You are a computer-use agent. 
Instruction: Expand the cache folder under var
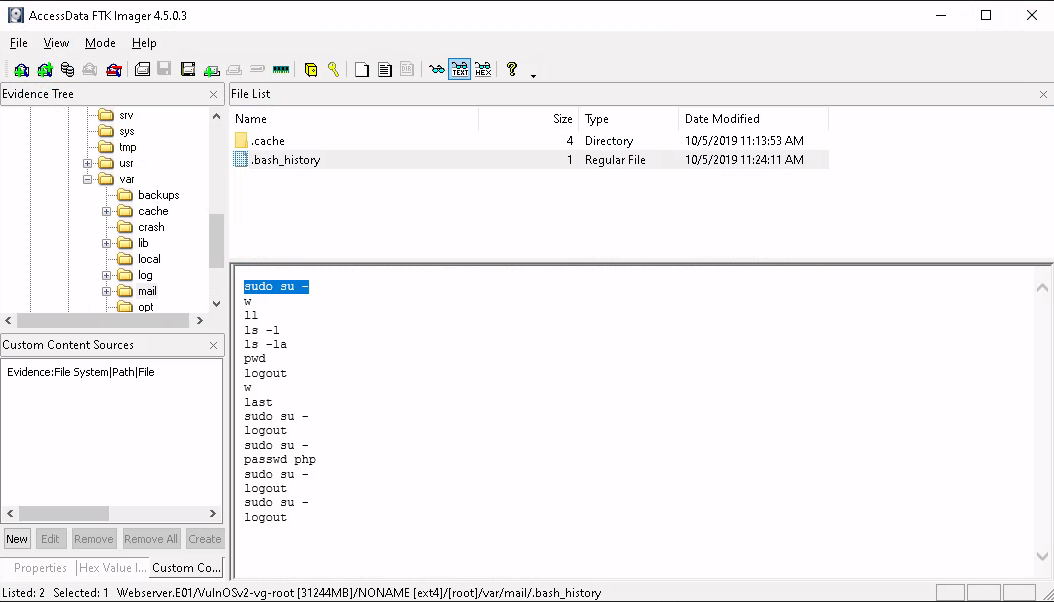(106, 212)
